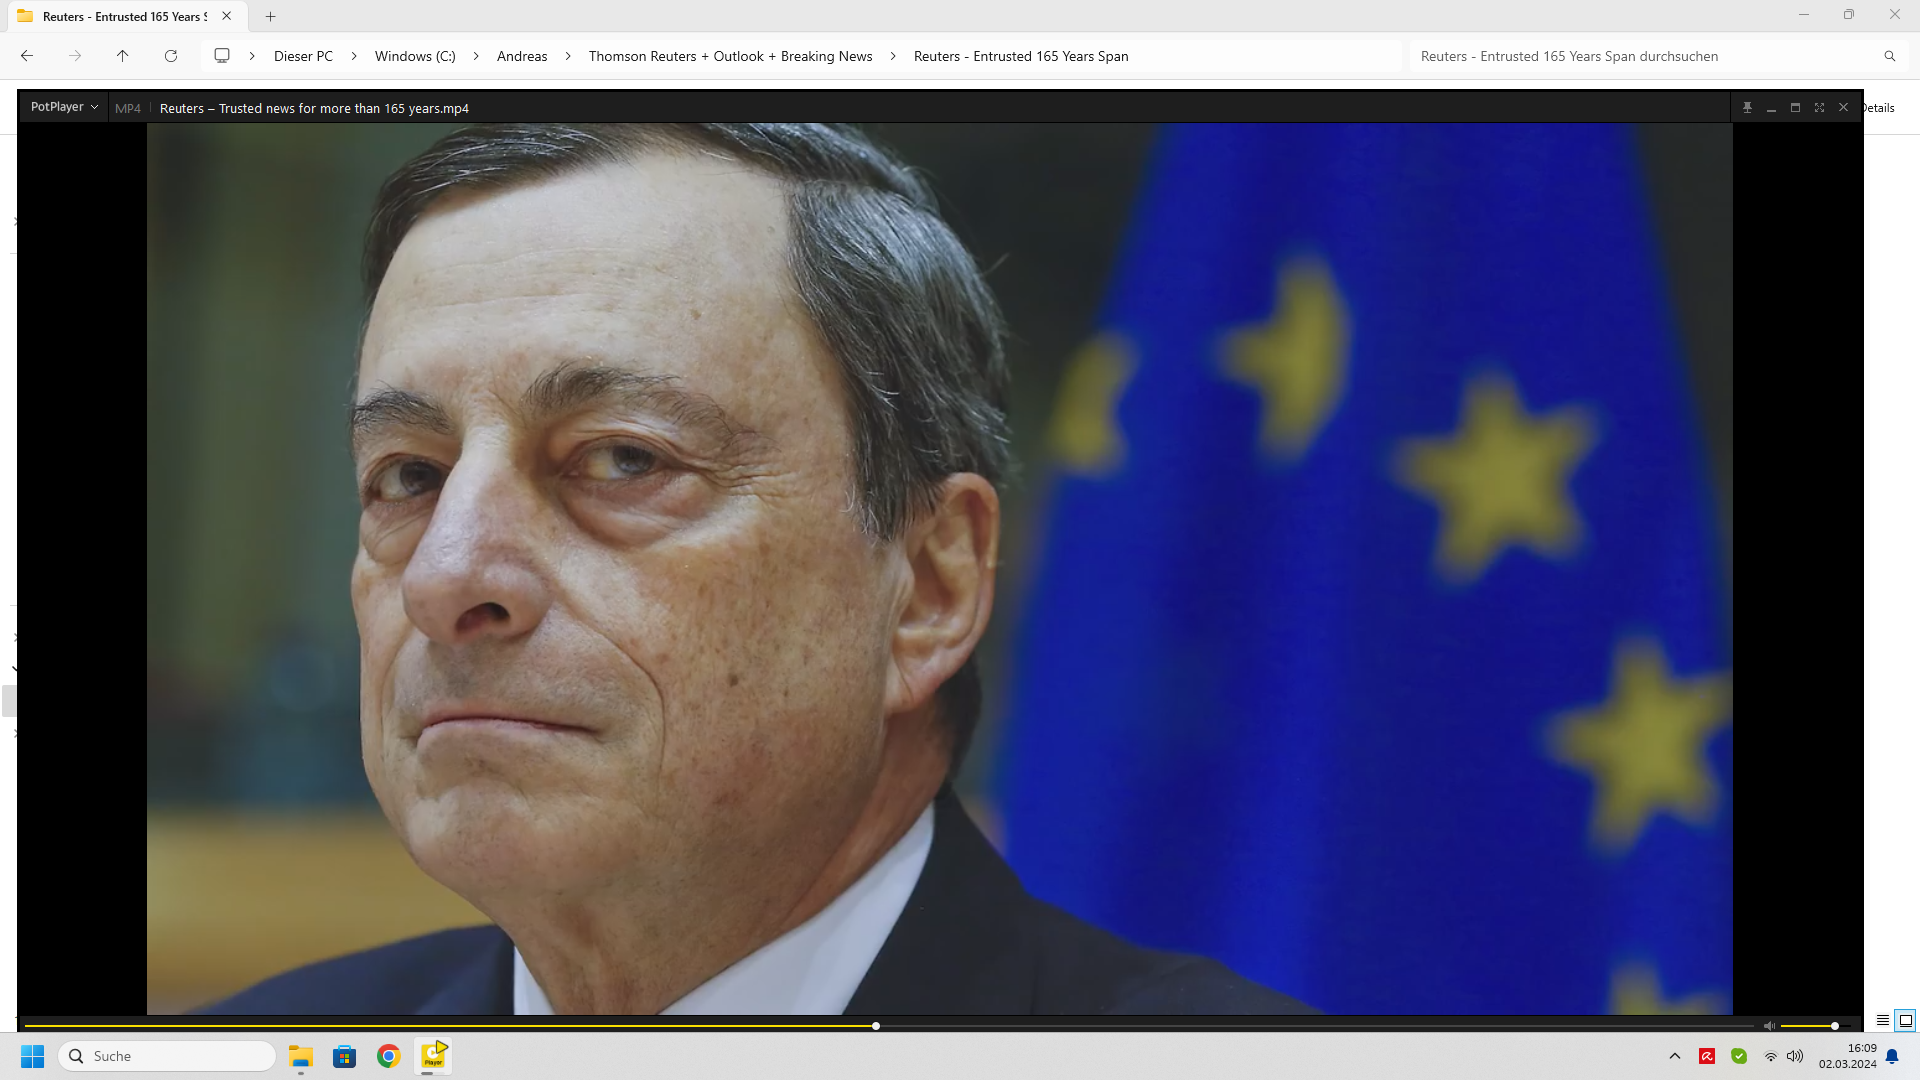Close the Reuters Explorer tab
The height and width of the screenshot is (1080, 1920).
[x=227, y=16]
